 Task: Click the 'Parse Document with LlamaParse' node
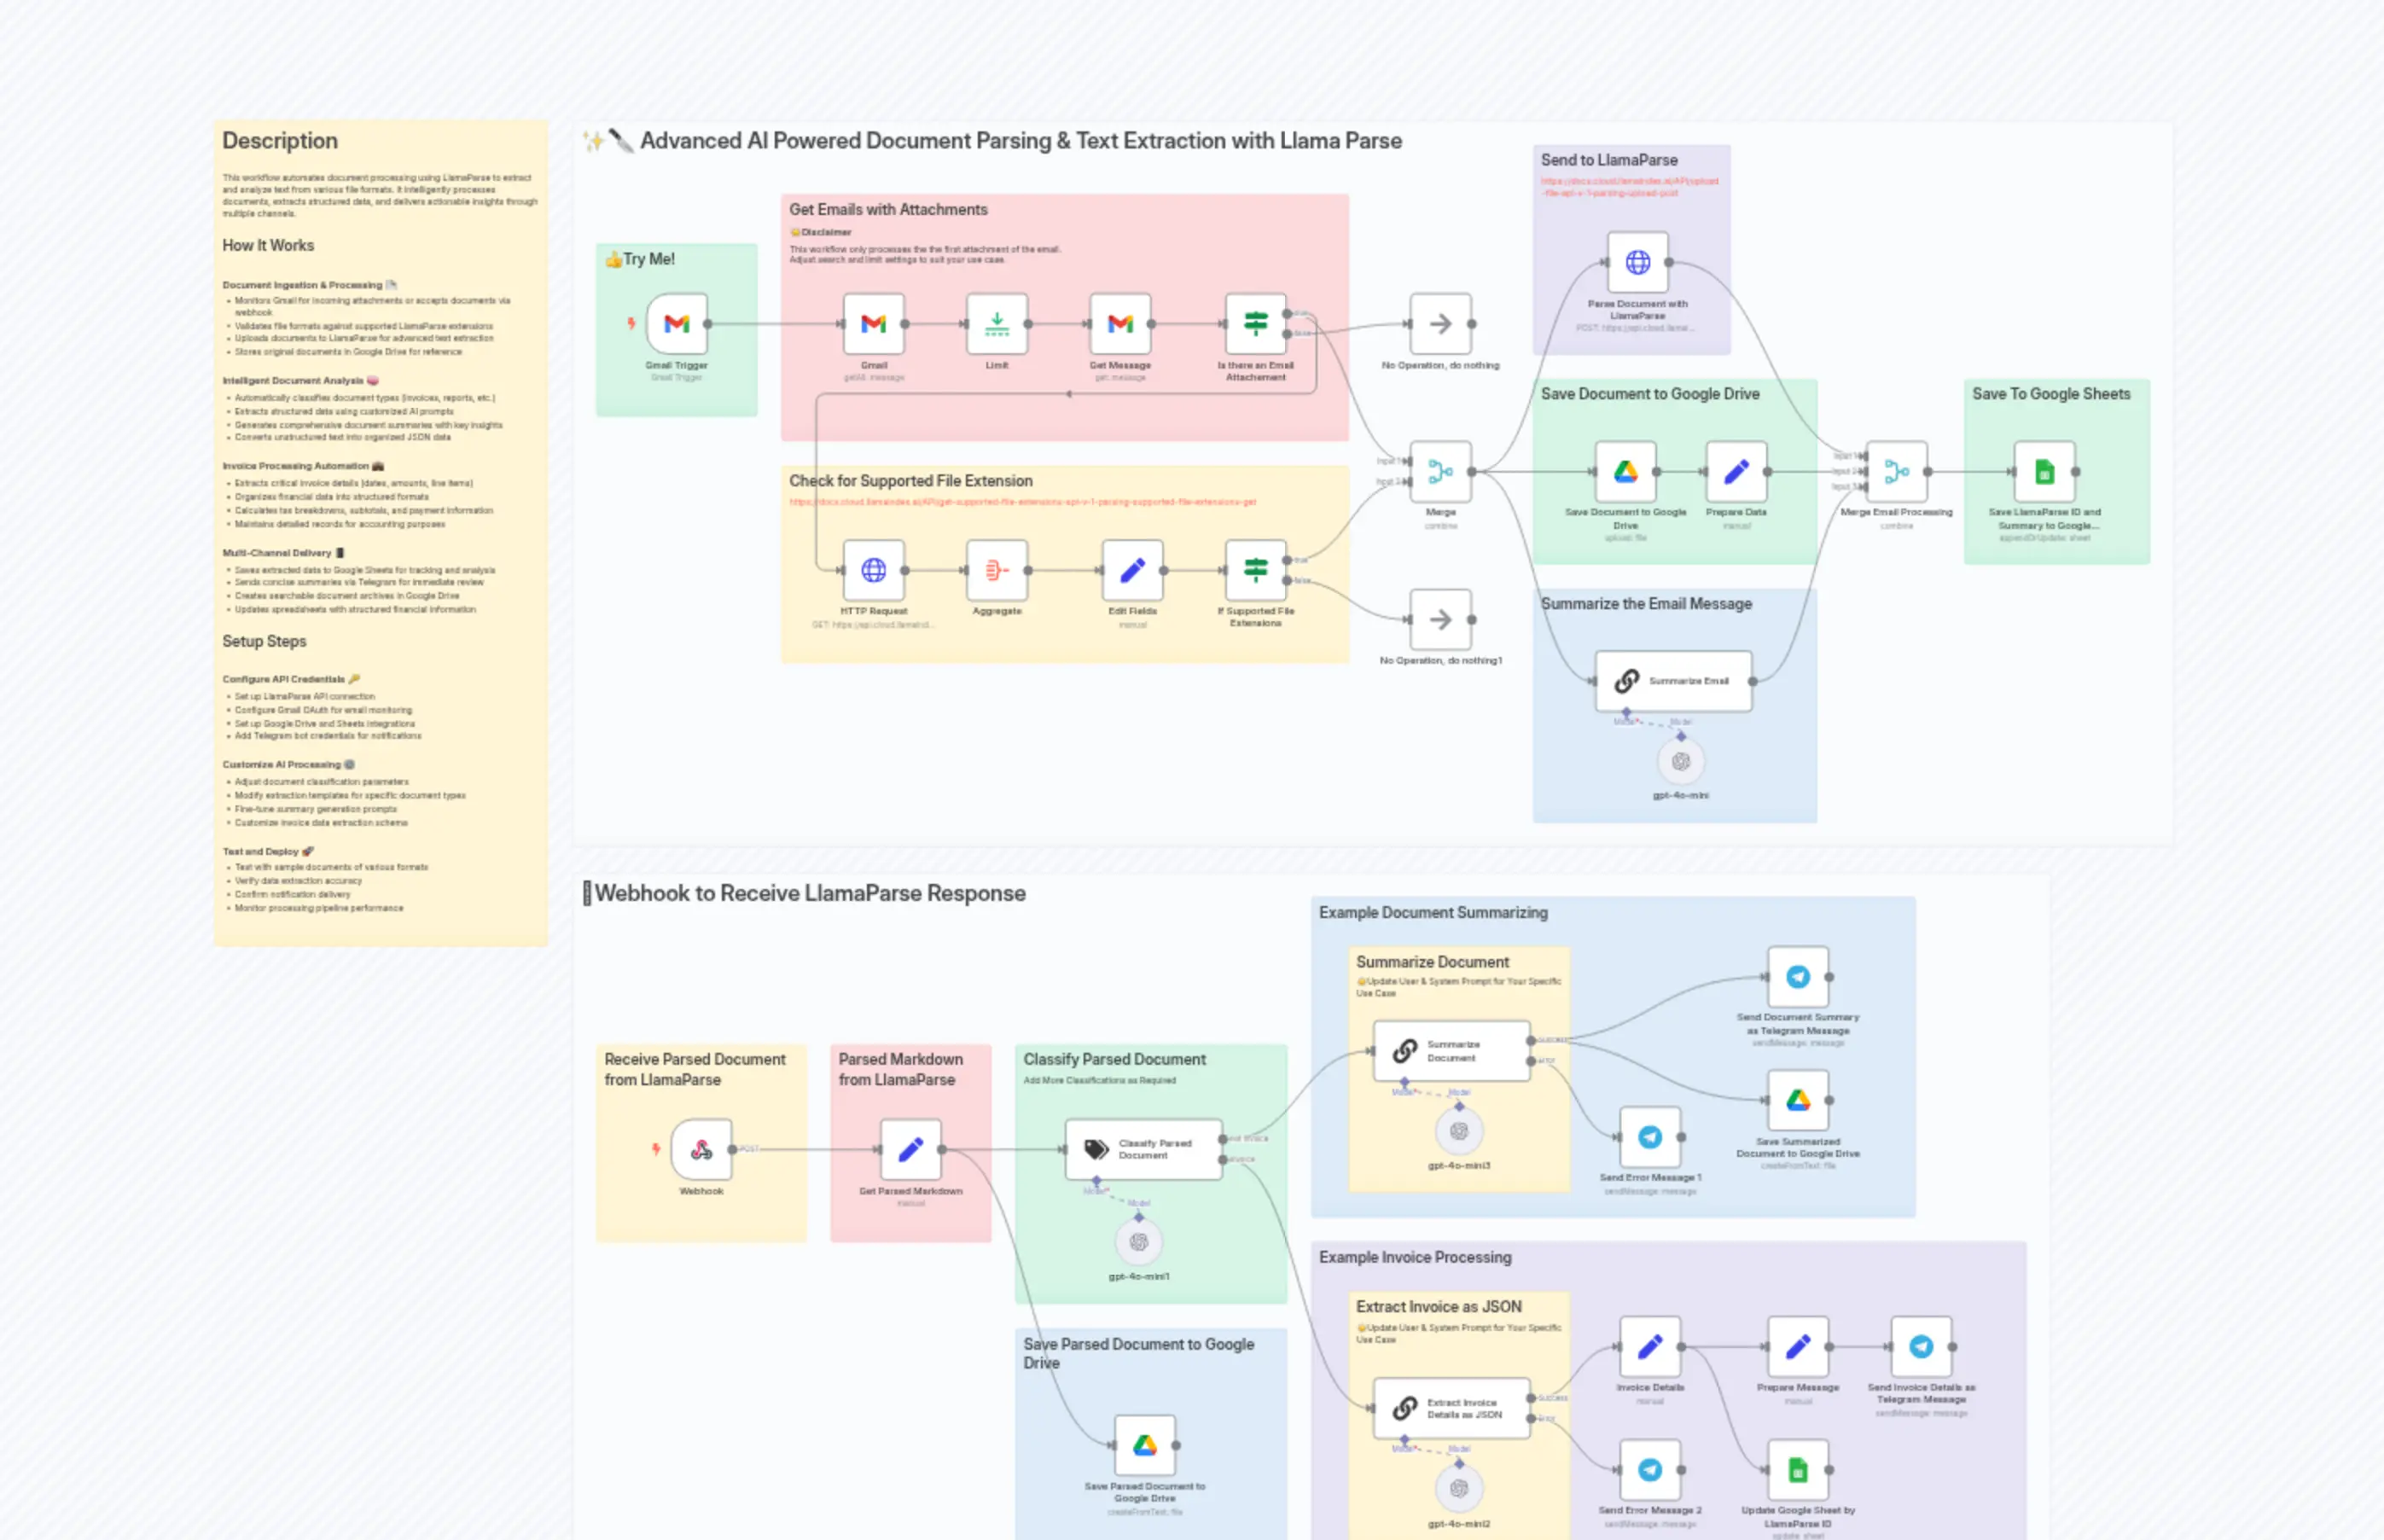(x=1637, y=263)
